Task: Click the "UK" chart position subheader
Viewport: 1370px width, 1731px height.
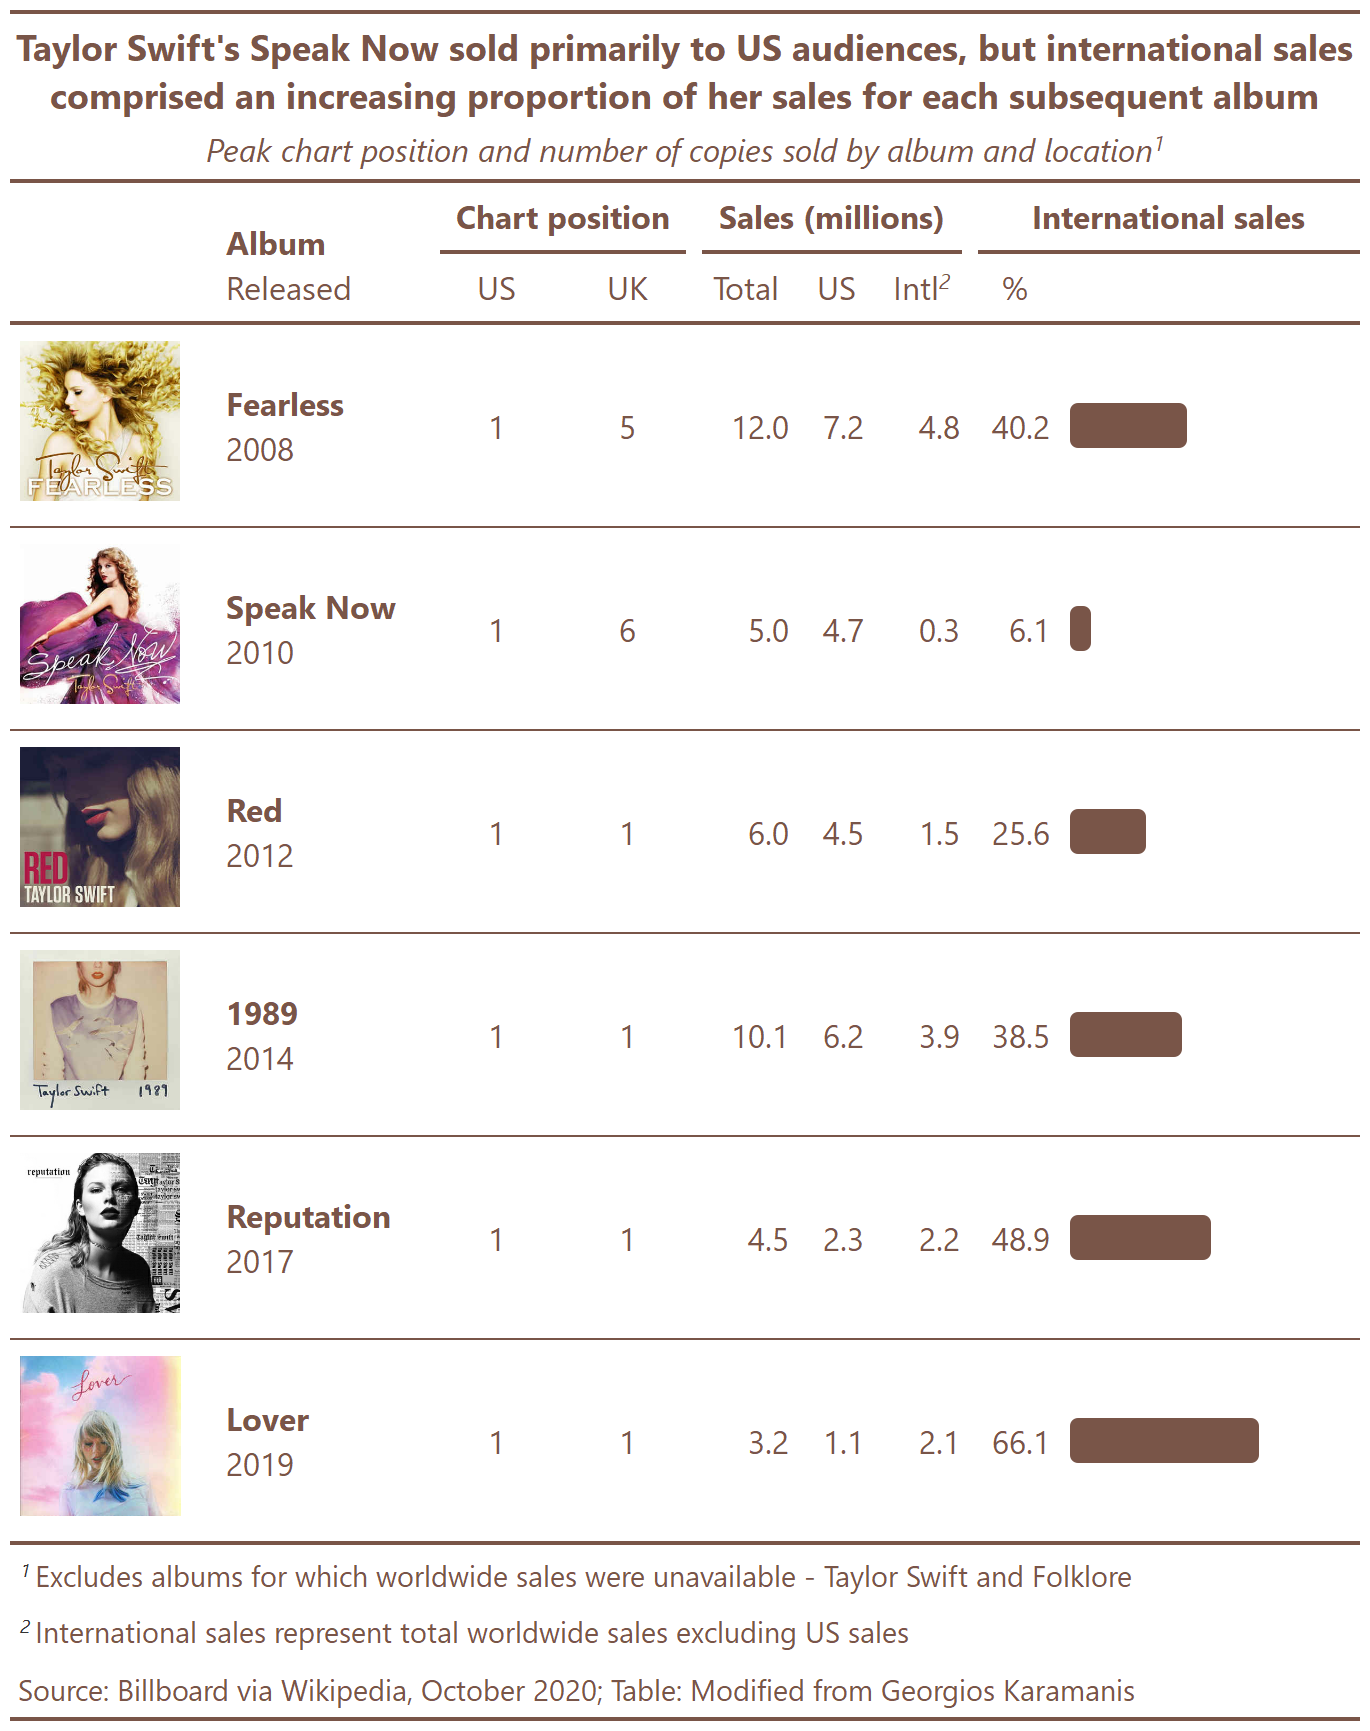Action: (627, 289)
